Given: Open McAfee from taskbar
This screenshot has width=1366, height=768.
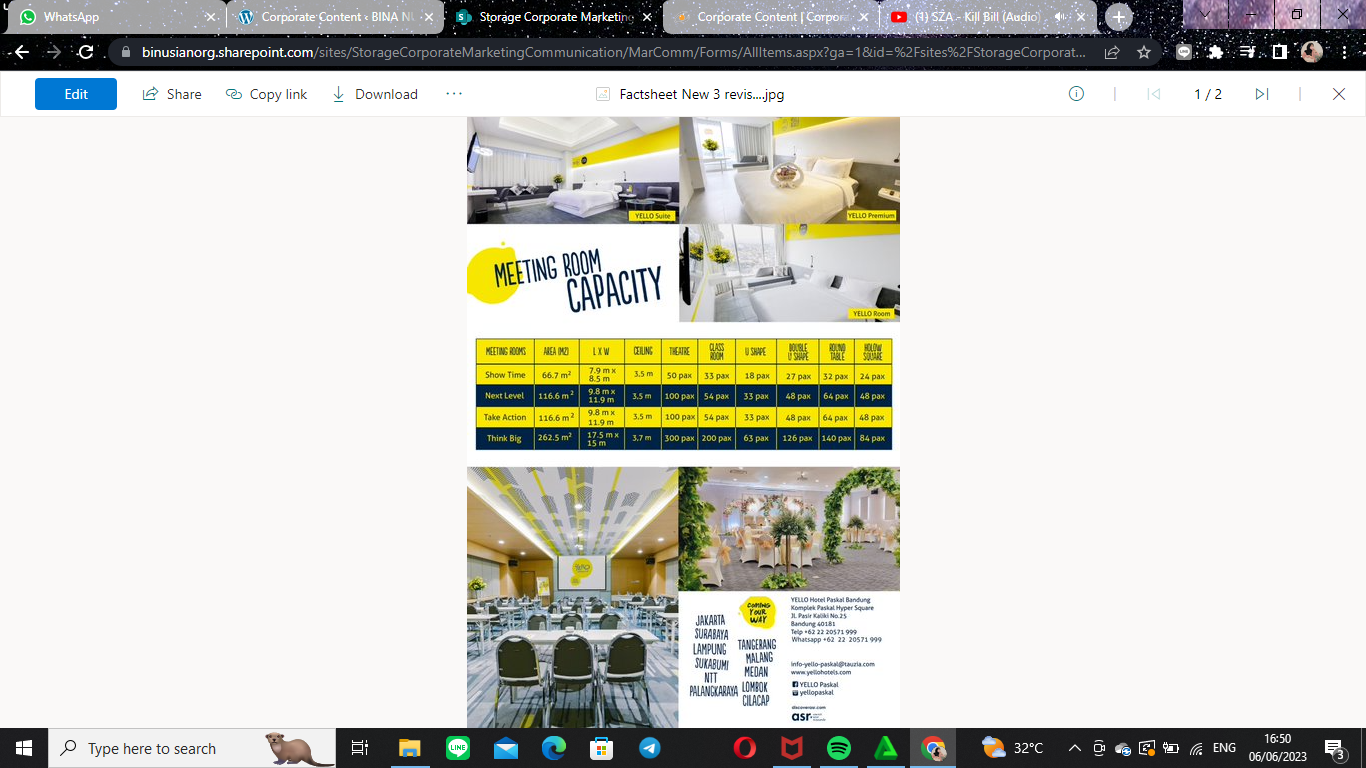Looking at the screenshot, I should pos(792,748).
